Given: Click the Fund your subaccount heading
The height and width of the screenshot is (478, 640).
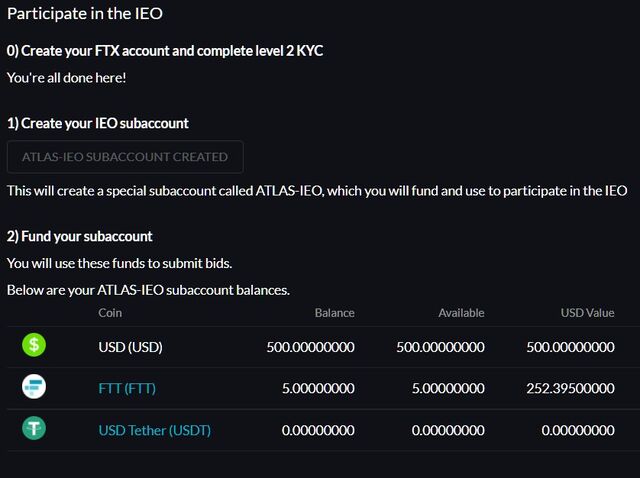Looking at the screenshot, I should coord(80,236).
